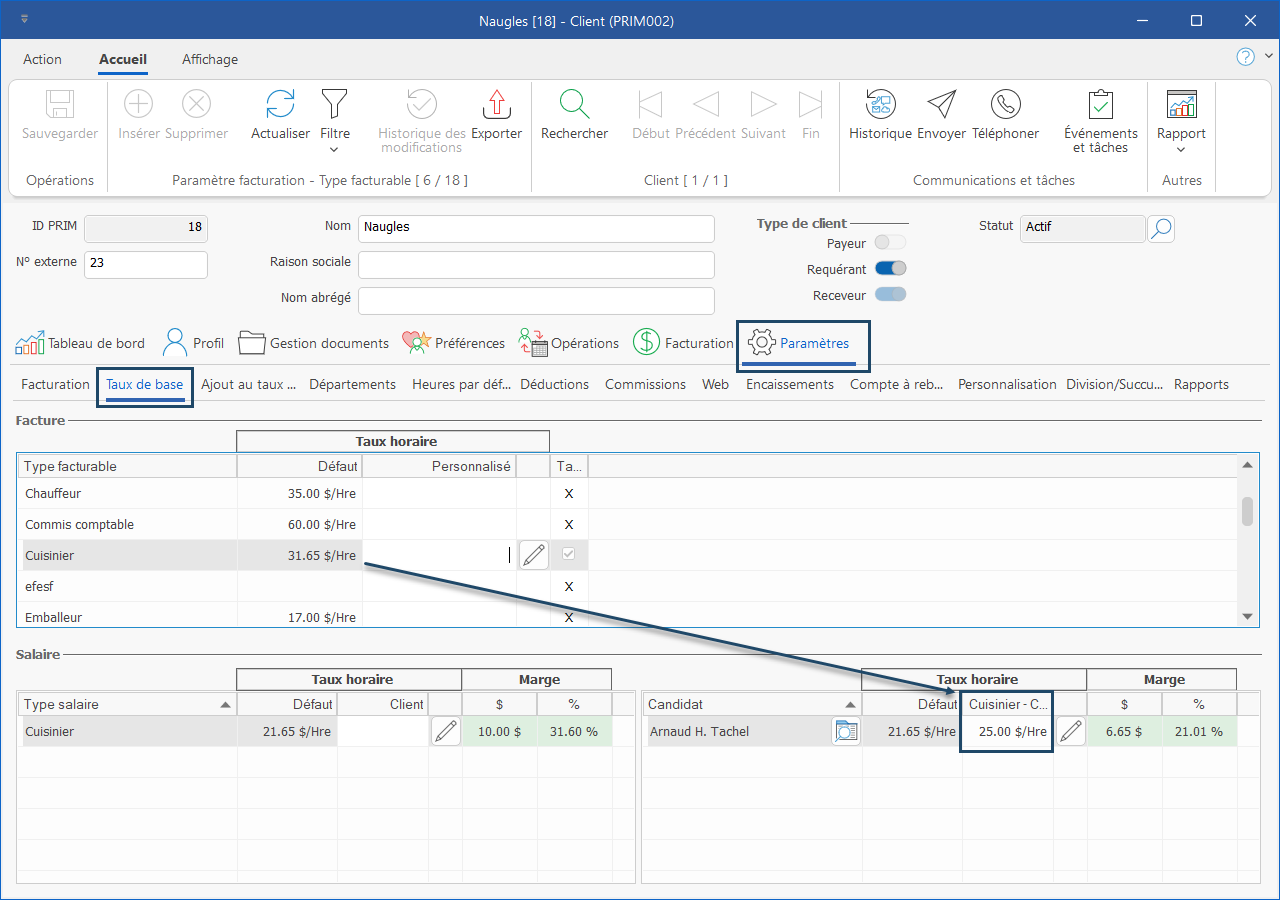Expand the Filtre dropdown arrow
Viewport: 1280px width, 900px height.
point(334,150)
